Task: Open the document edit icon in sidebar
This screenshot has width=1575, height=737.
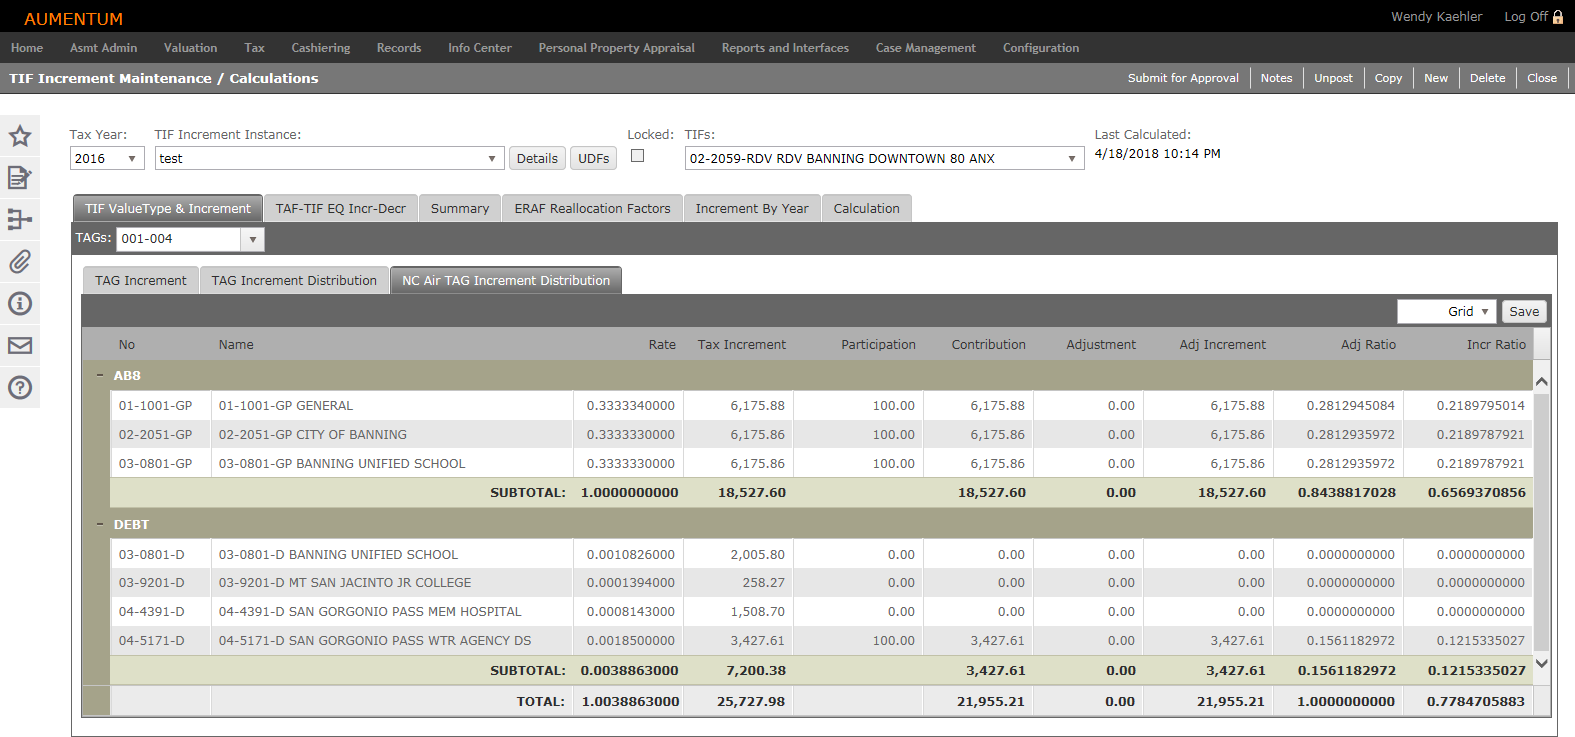Action: [20, 178]
